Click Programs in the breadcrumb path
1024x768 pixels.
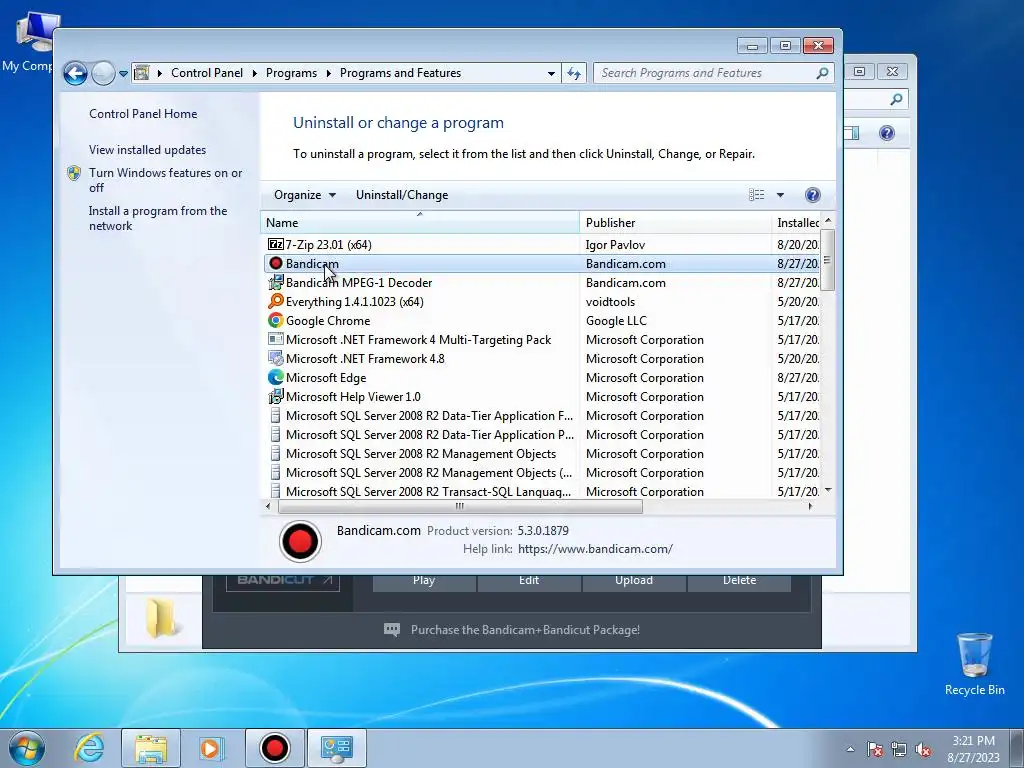(x=291, y=73)
